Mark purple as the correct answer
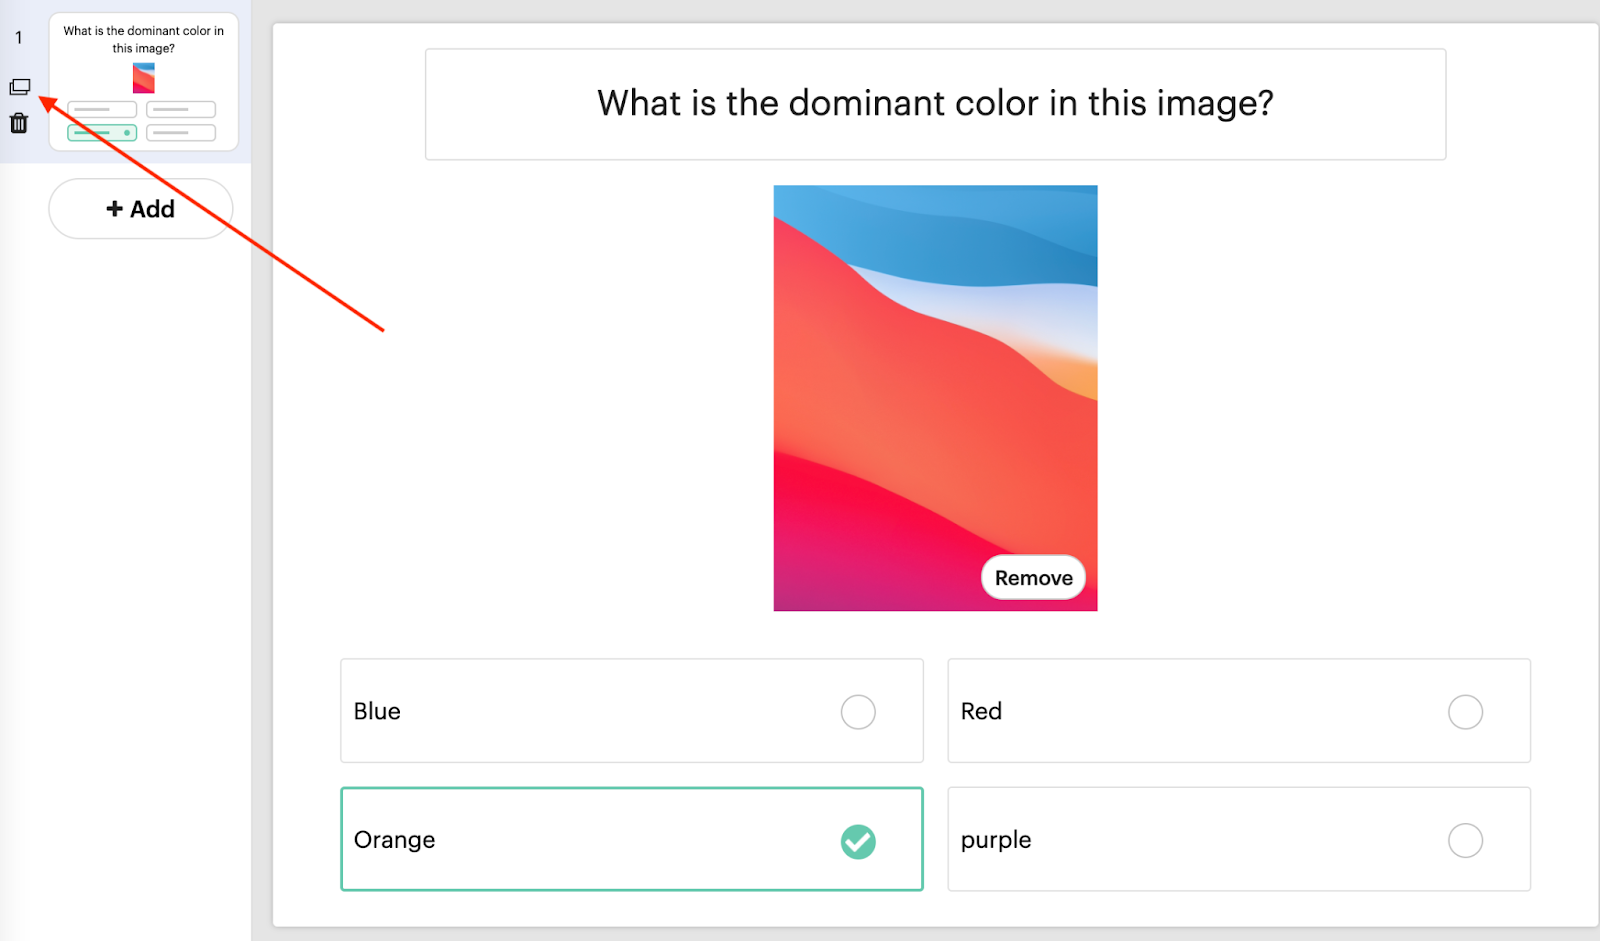Screen dimensions: 1600x941 (x=1465, y=840)
